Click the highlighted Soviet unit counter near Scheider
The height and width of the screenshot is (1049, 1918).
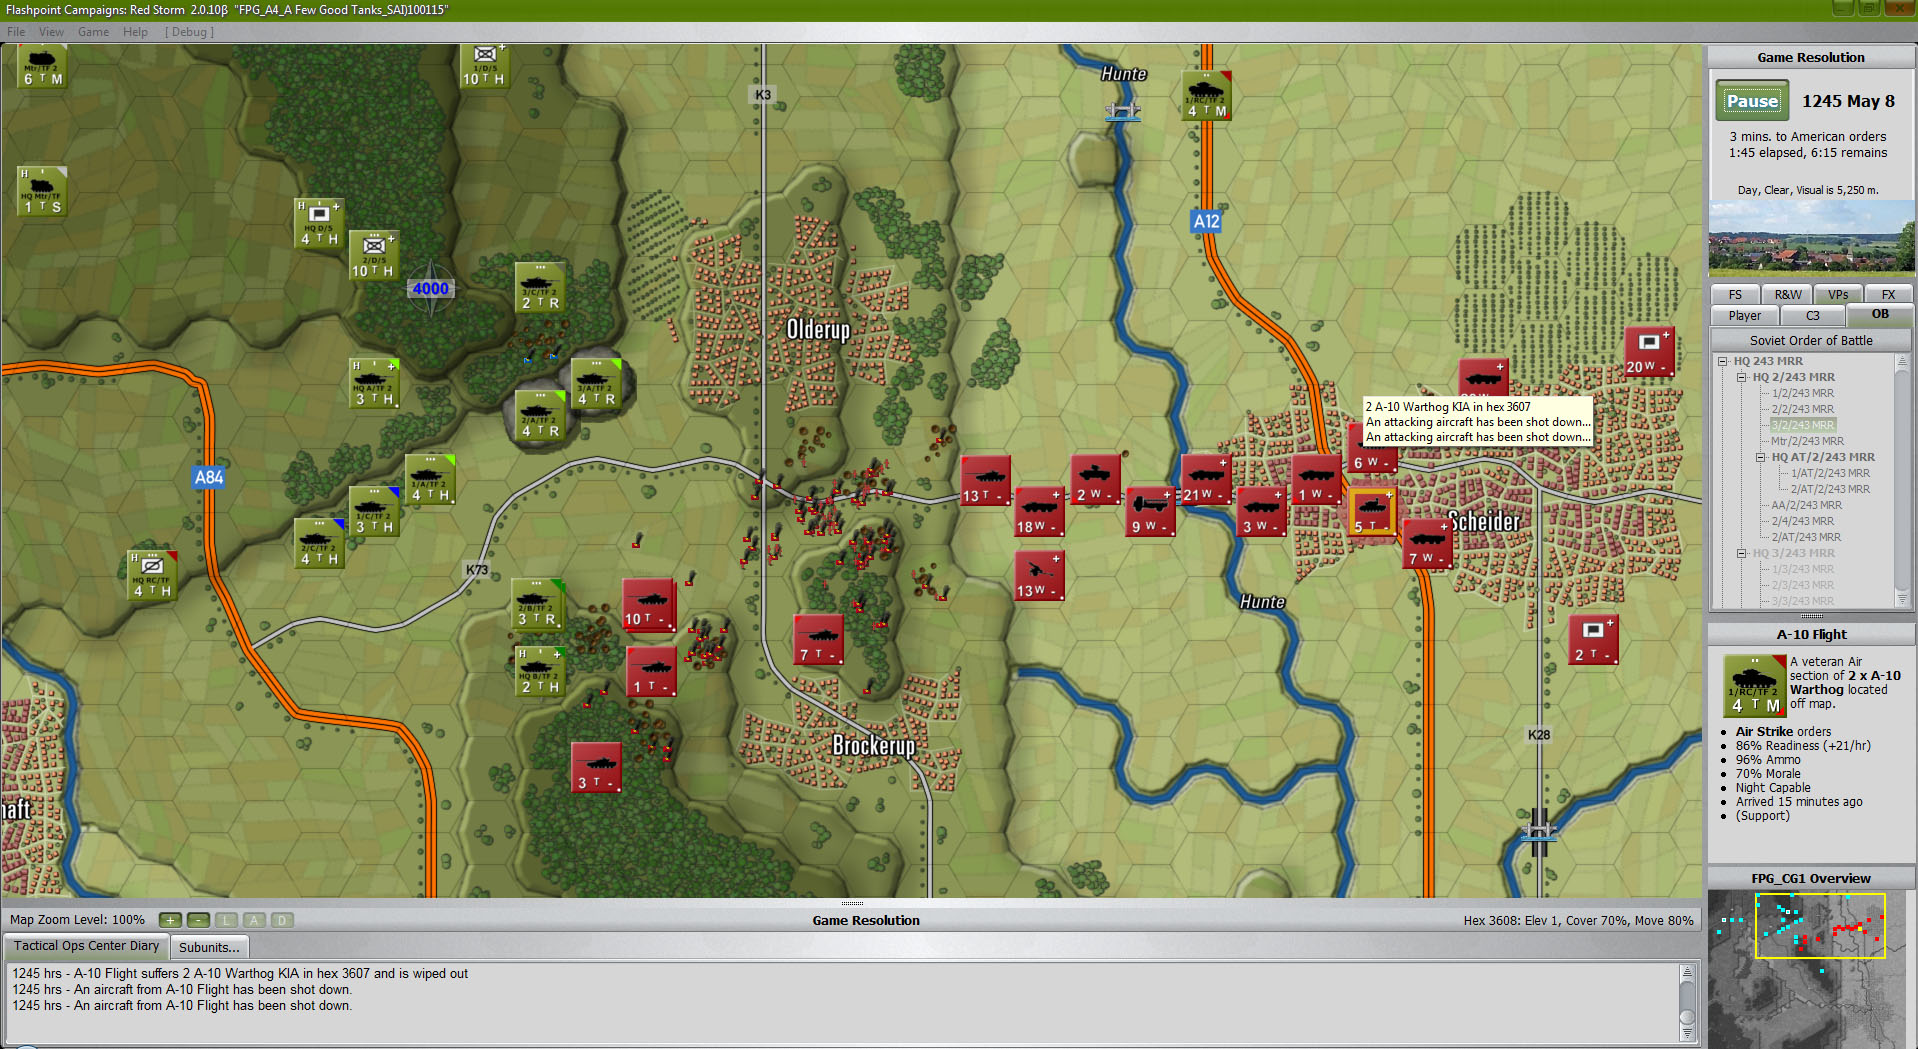[x=1371, y=512]
